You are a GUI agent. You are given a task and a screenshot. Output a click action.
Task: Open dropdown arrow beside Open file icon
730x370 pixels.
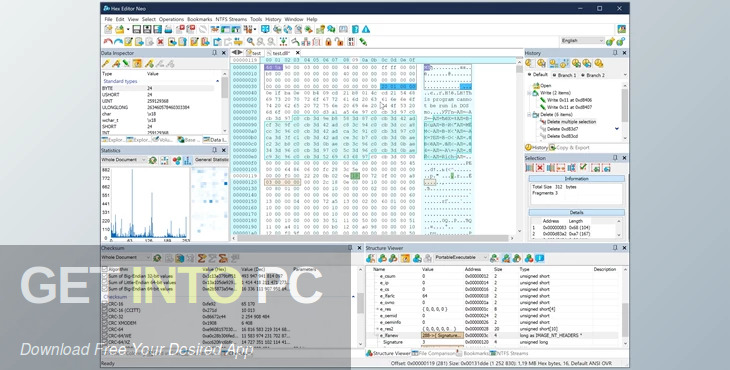(x=128, y=30)
